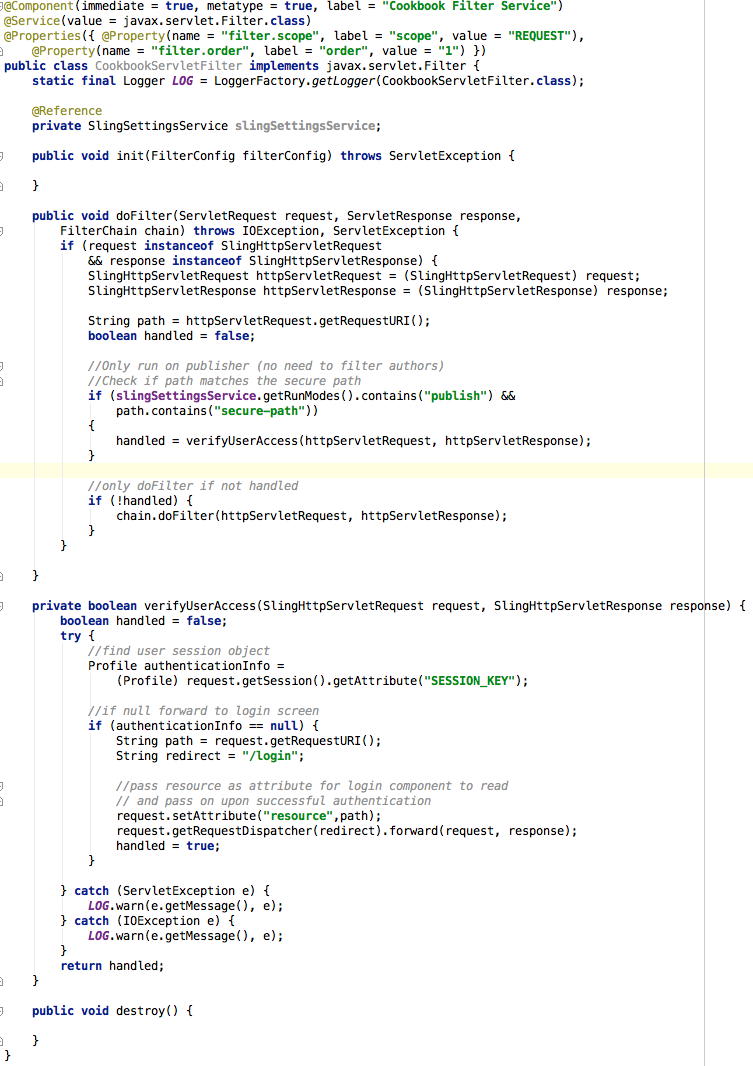The width and height of the screenshot is (753, 1066).
Task: Collapse the init method fold marker
Action: coord(1,156)
